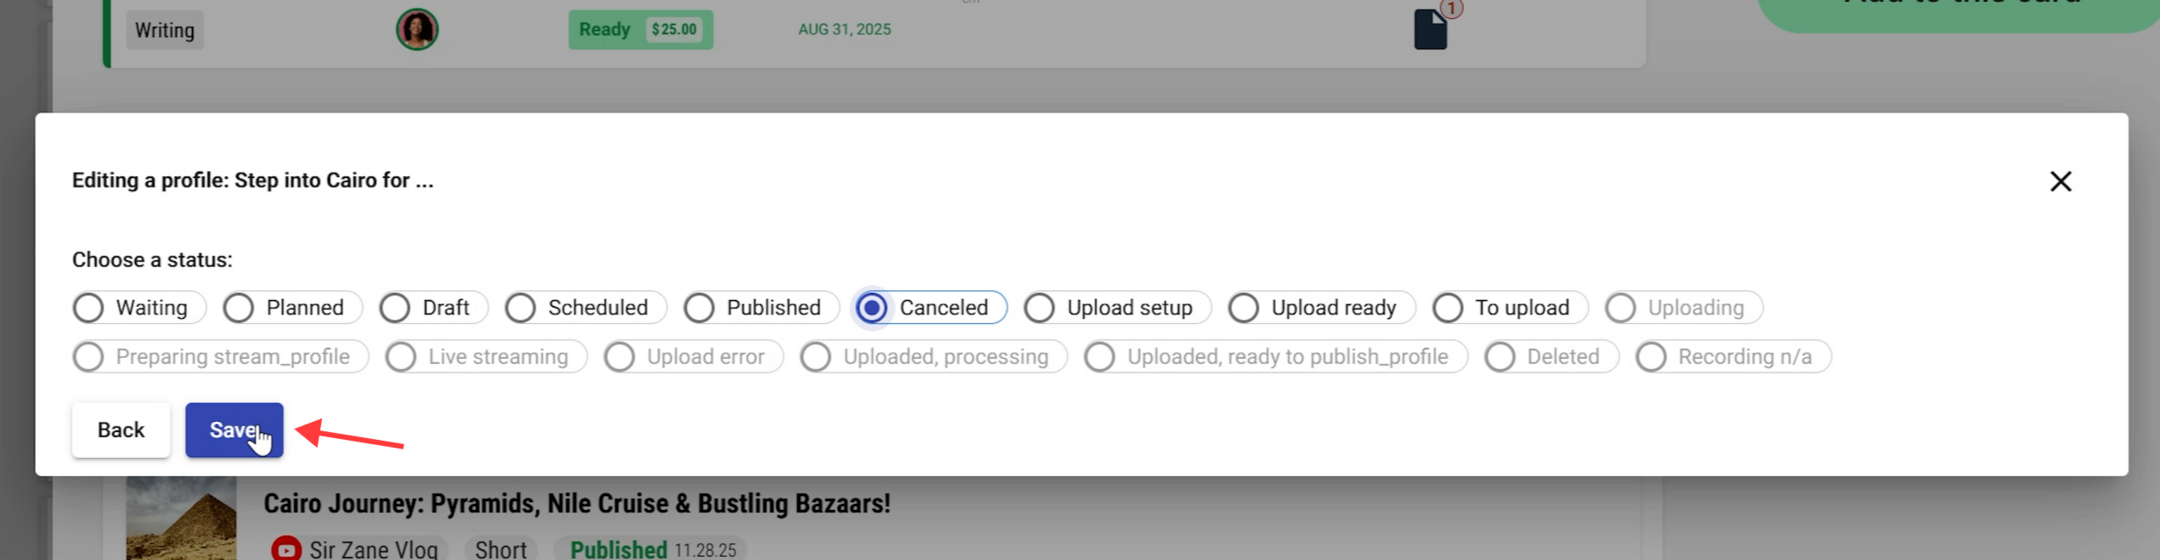This screenshot has height=560, width=2160.
Task: Open the pyramid video thumbnail
Action: click(181, 518)
